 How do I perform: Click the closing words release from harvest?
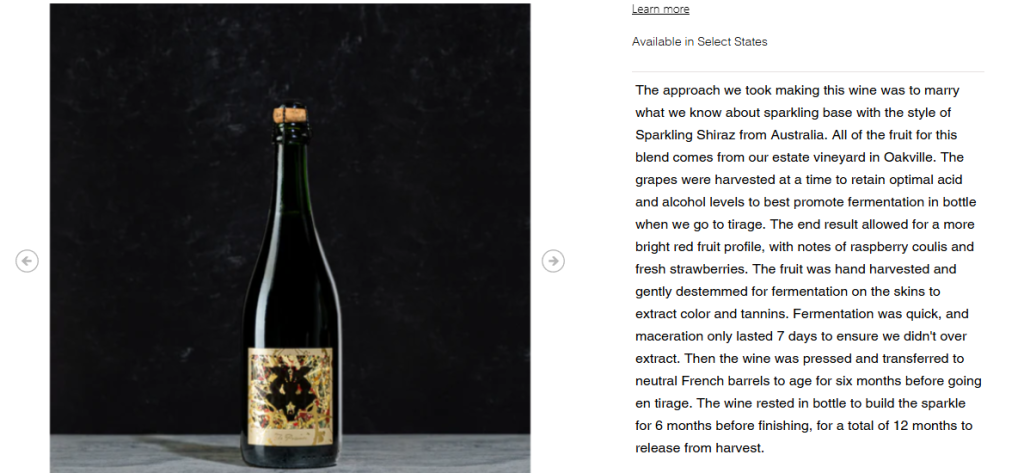pyautogui.click(x=700, y=448)
